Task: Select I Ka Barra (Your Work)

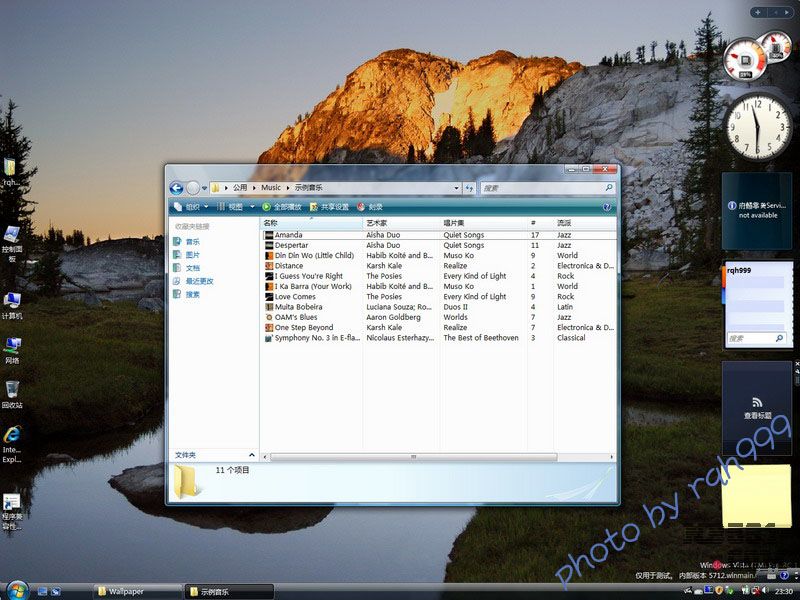Action: click(313, 286)
